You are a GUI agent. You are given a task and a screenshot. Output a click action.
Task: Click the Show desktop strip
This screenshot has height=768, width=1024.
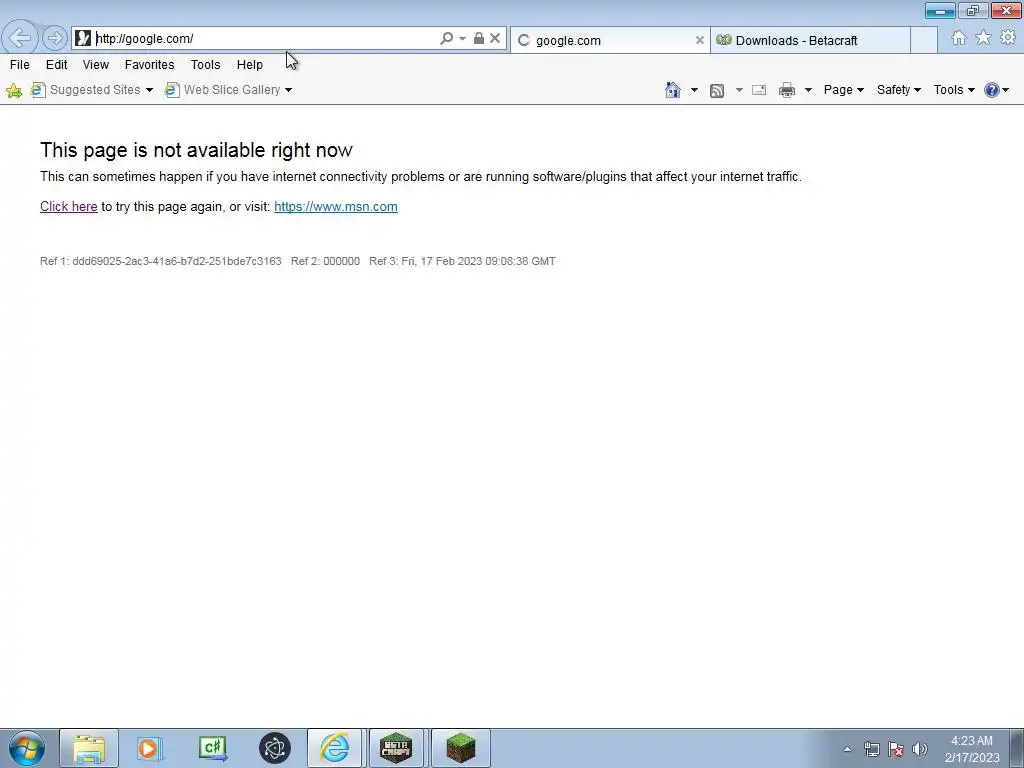[x=1016, y=748]
